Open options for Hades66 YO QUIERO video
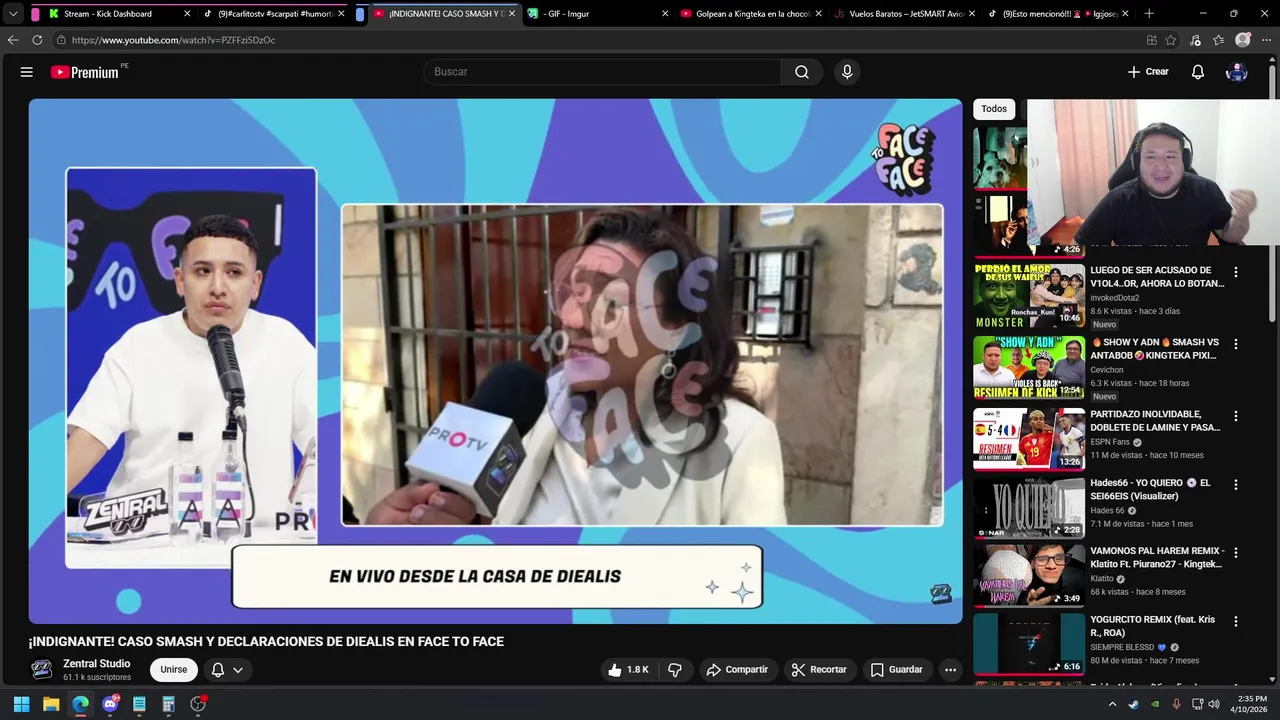Screen dimensions: 1280x720 click(x=1236, y=485)
